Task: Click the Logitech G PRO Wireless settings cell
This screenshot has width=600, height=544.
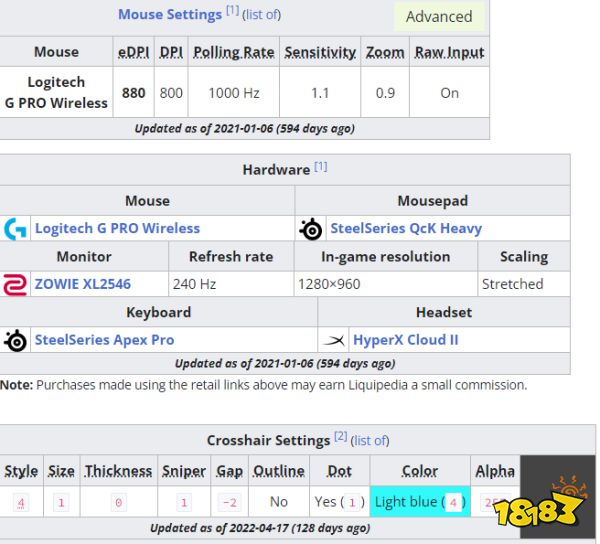Action: click(56, 92)
